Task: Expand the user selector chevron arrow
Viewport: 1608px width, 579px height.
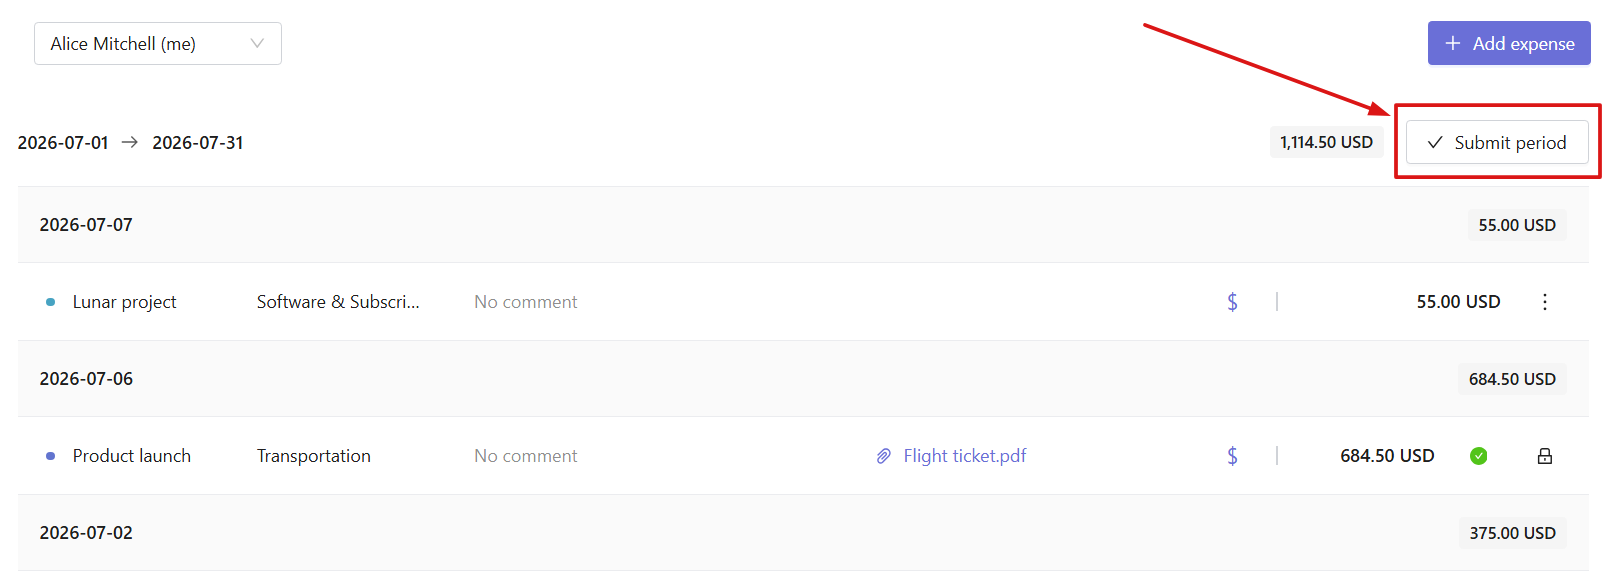Action: (257, 44)
